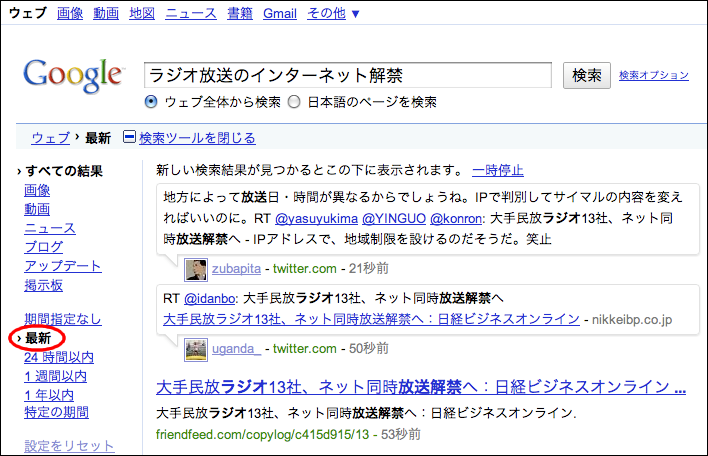The width and height of the screenshot is (708, 456).
Task: Expand the その他 dropdown menu
Action: click(x=333, y=14)
